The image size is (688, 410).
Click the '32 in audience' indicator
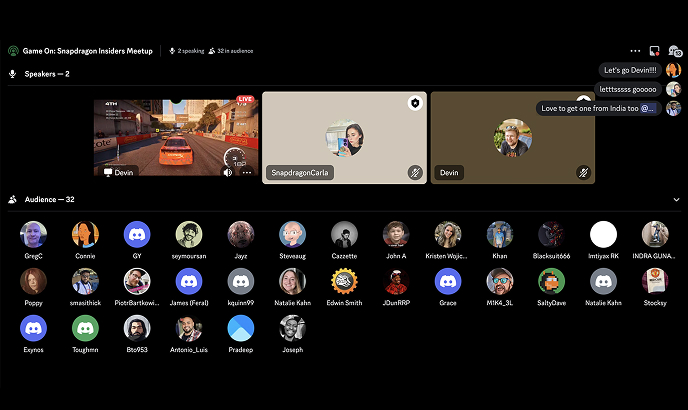[231, 51]
